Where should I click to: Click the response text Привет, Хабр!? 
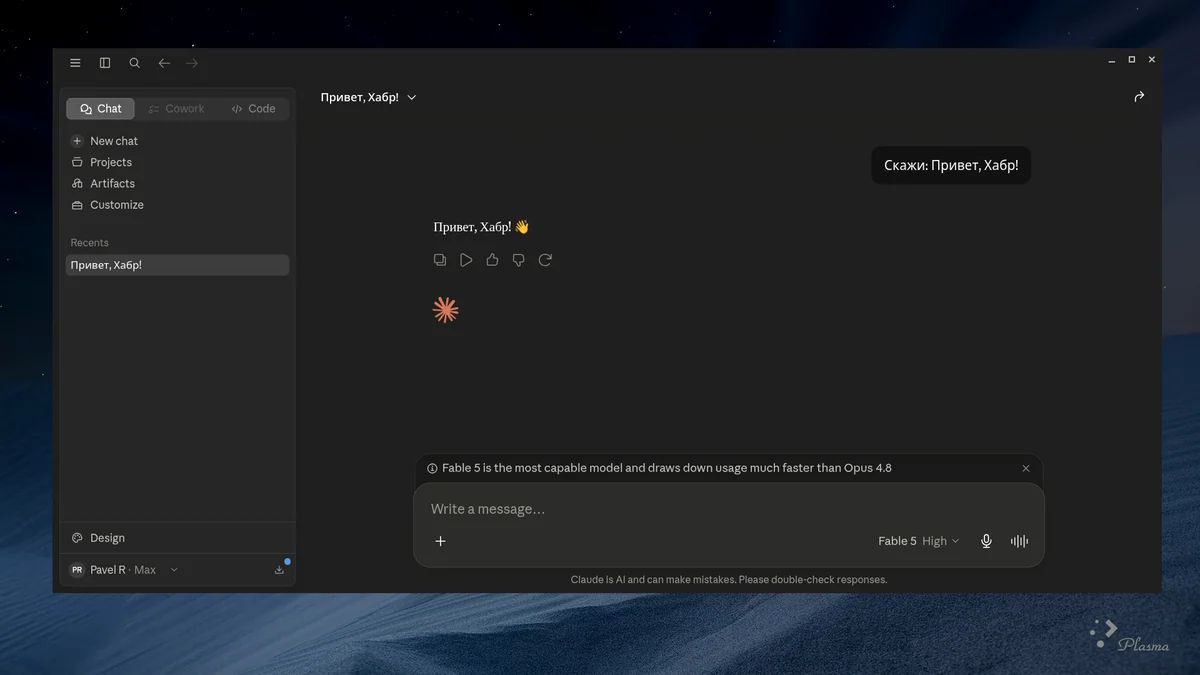click(x=481, y=227)
